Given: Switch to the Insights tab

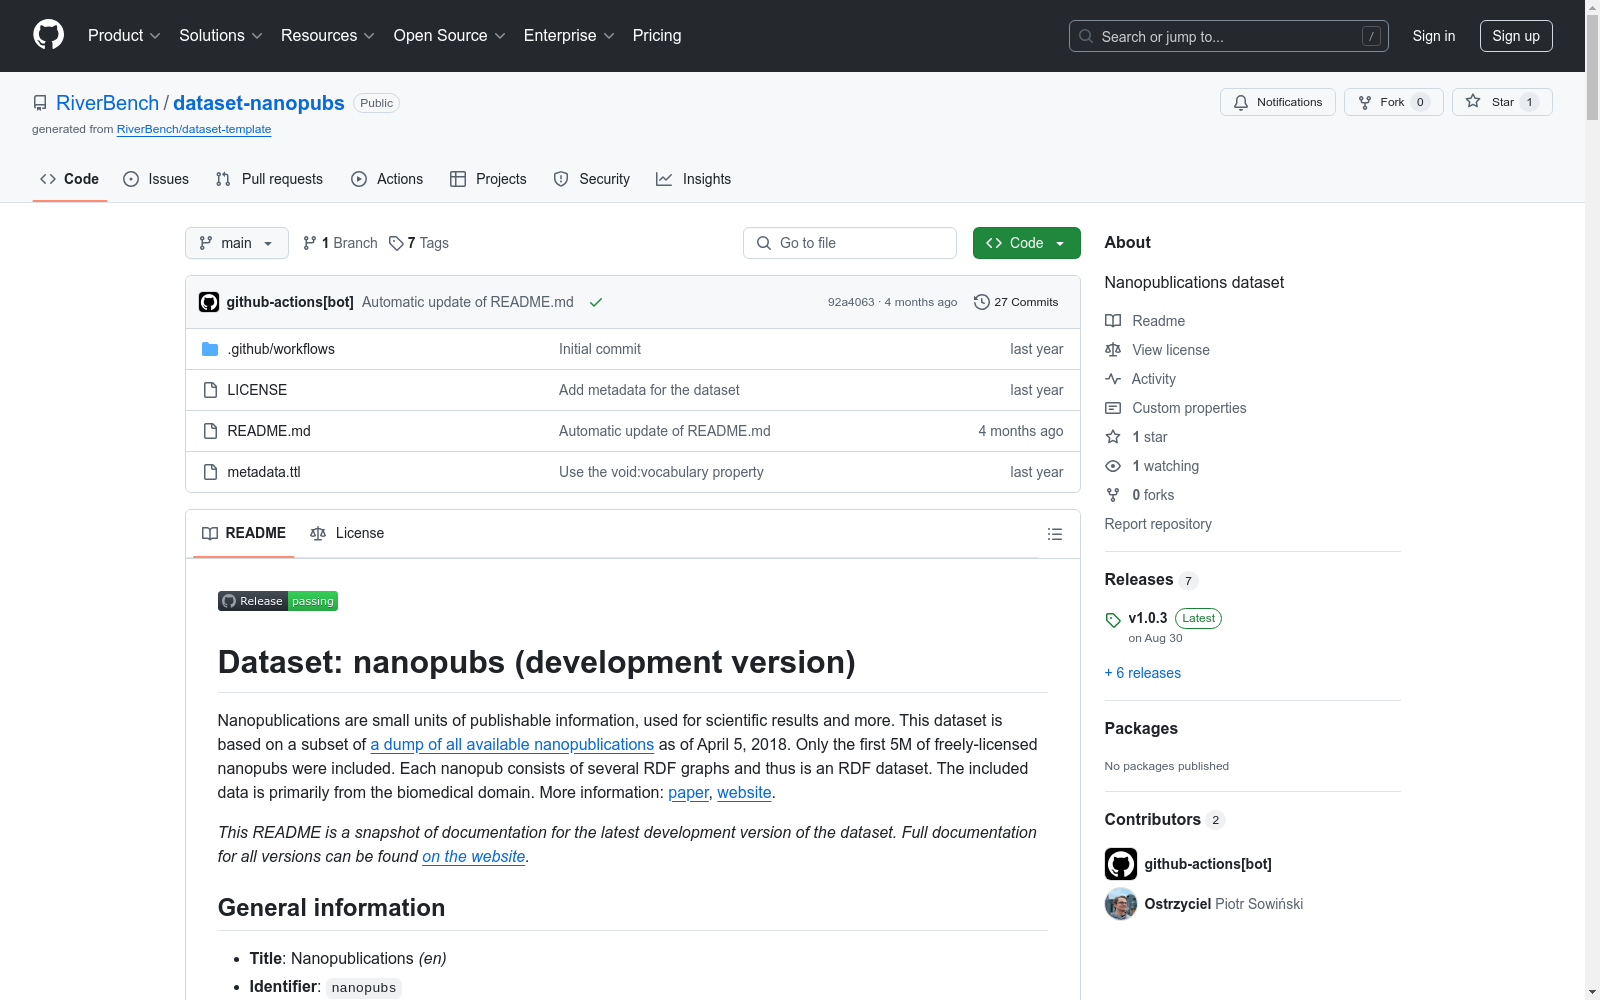Looking at the screenshot, I should [x=694, y=179].
